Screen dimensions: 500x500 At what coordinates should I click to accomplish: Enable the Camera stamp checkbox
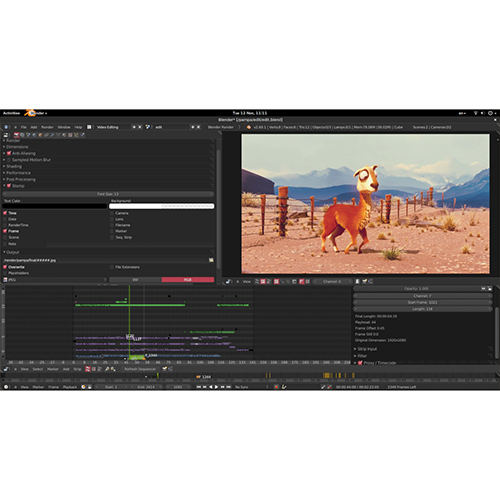click(x=112, y=213)
